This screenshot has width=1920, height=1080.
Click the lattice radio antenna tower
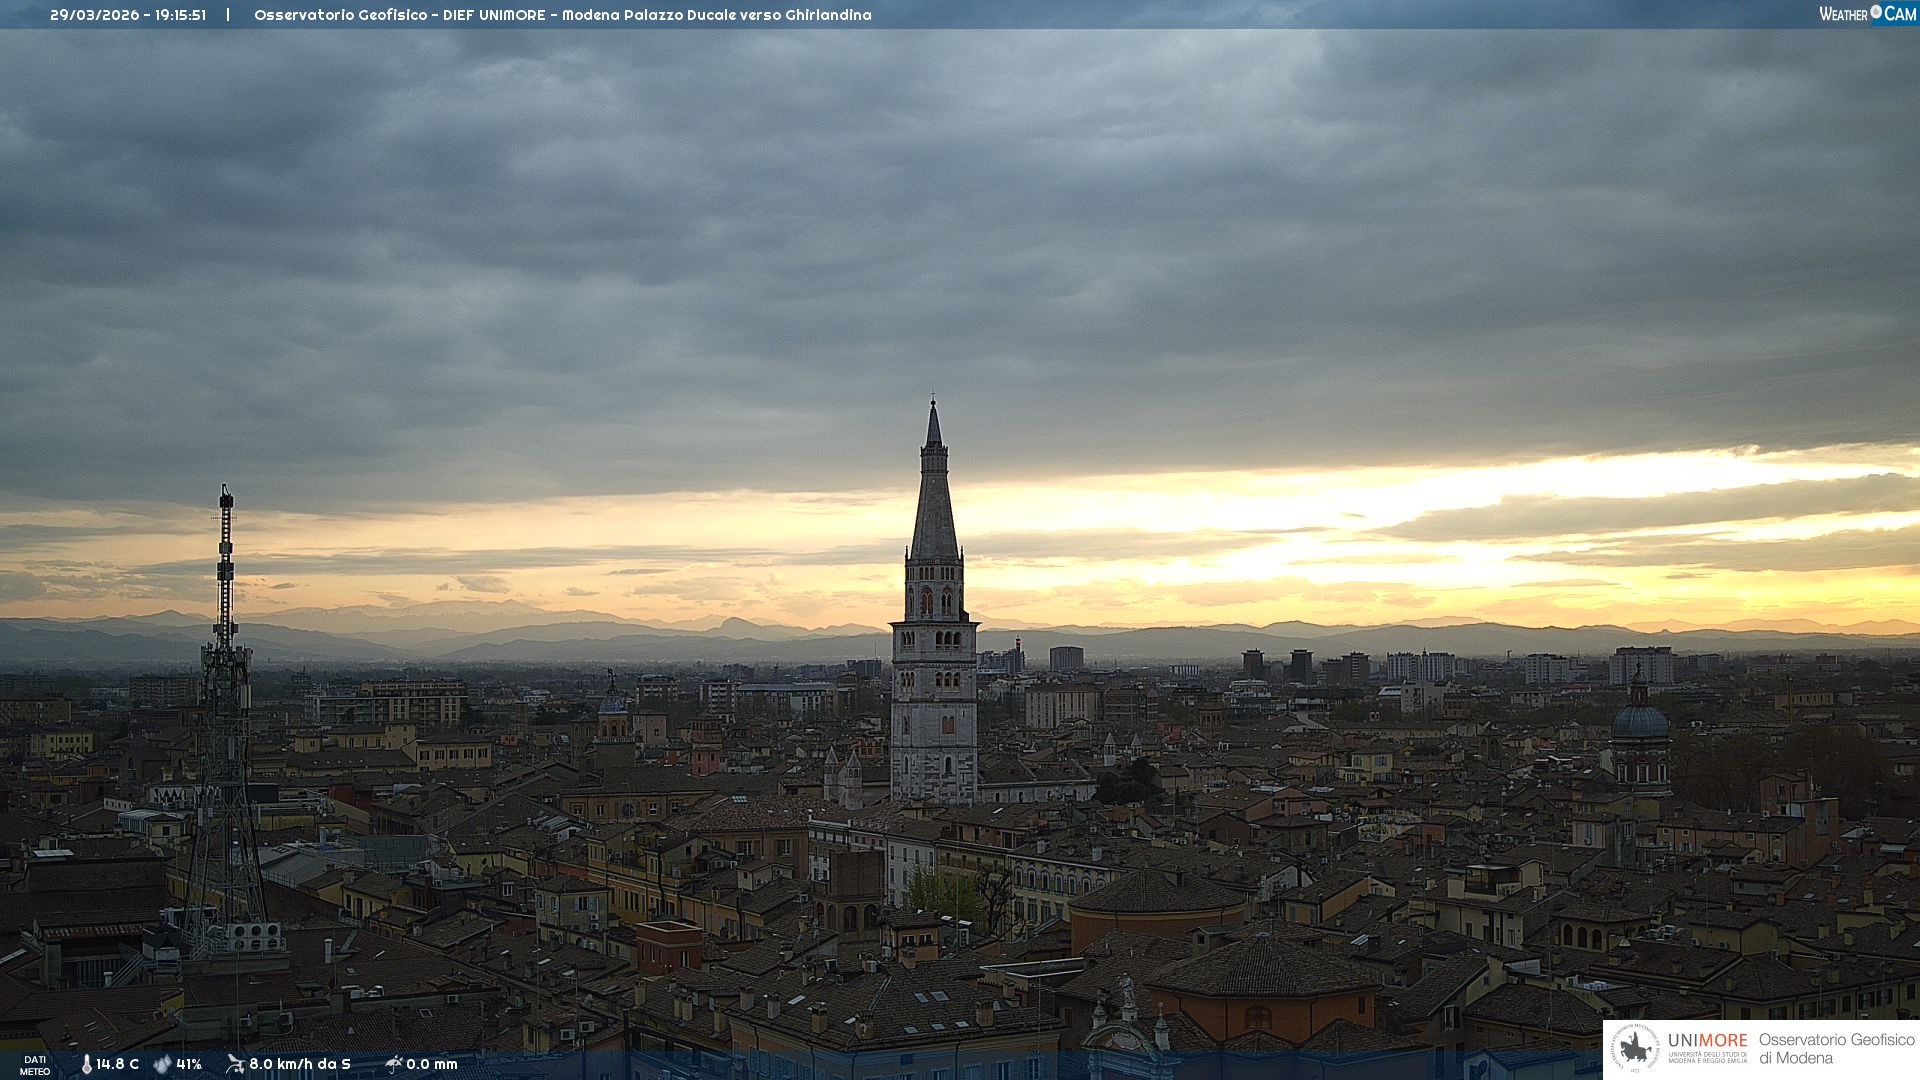(226, 700)
